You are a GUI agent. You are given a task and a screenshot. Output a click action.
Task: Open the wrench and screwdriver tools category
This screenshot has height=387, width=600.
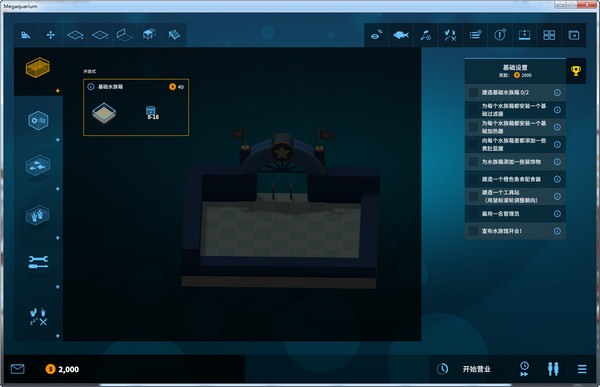(x=38, y=262)
